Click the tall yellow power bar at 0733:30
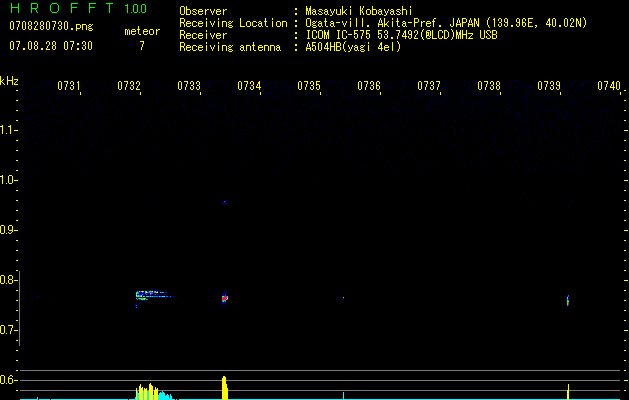629x400 pixels. pos(225,388)
